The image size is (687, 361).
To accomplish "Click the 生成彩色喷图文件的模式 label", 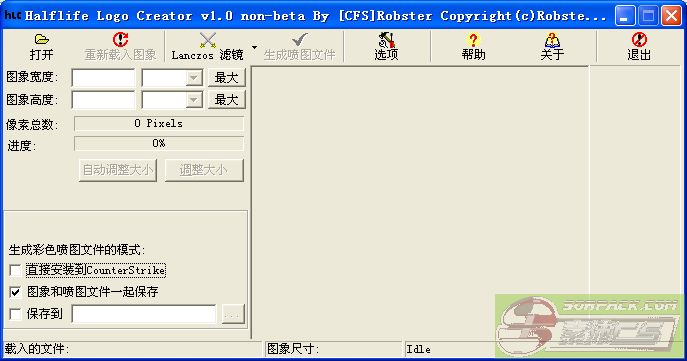I will pos(77,250).
